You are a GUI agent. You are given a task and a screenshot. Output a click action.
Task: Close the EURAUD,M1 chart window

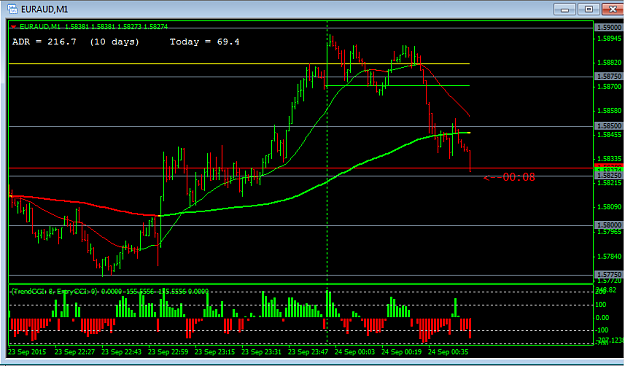point(613,9)
